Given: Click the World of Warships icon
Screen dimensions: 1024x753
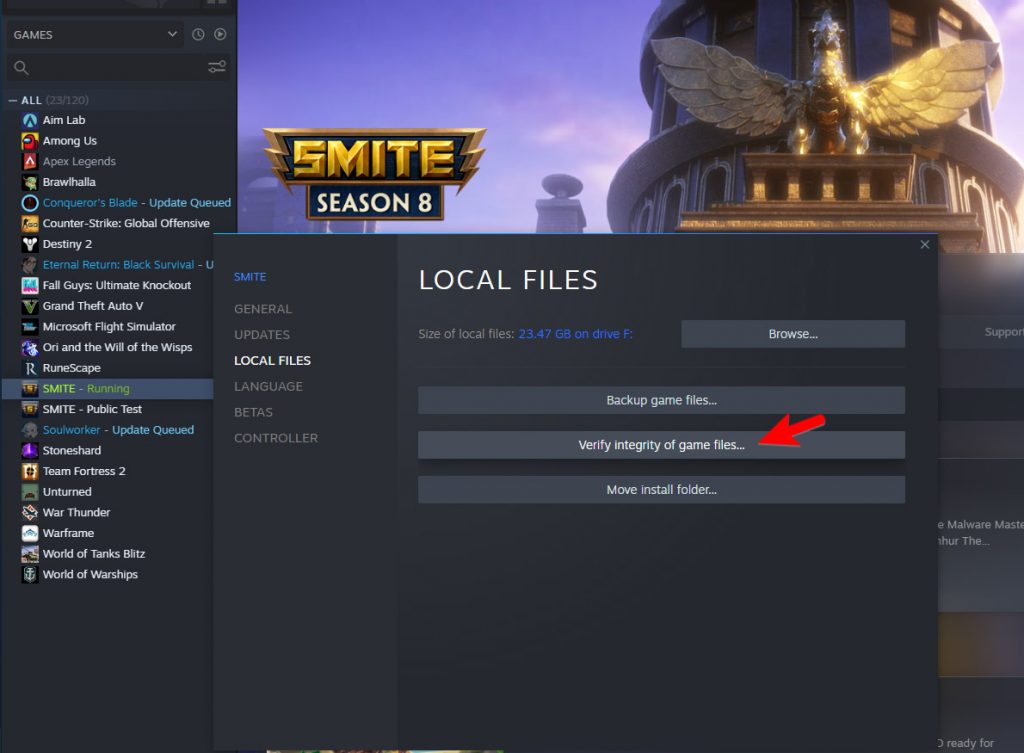Looking at the screenshot, I should click(29, 575).
